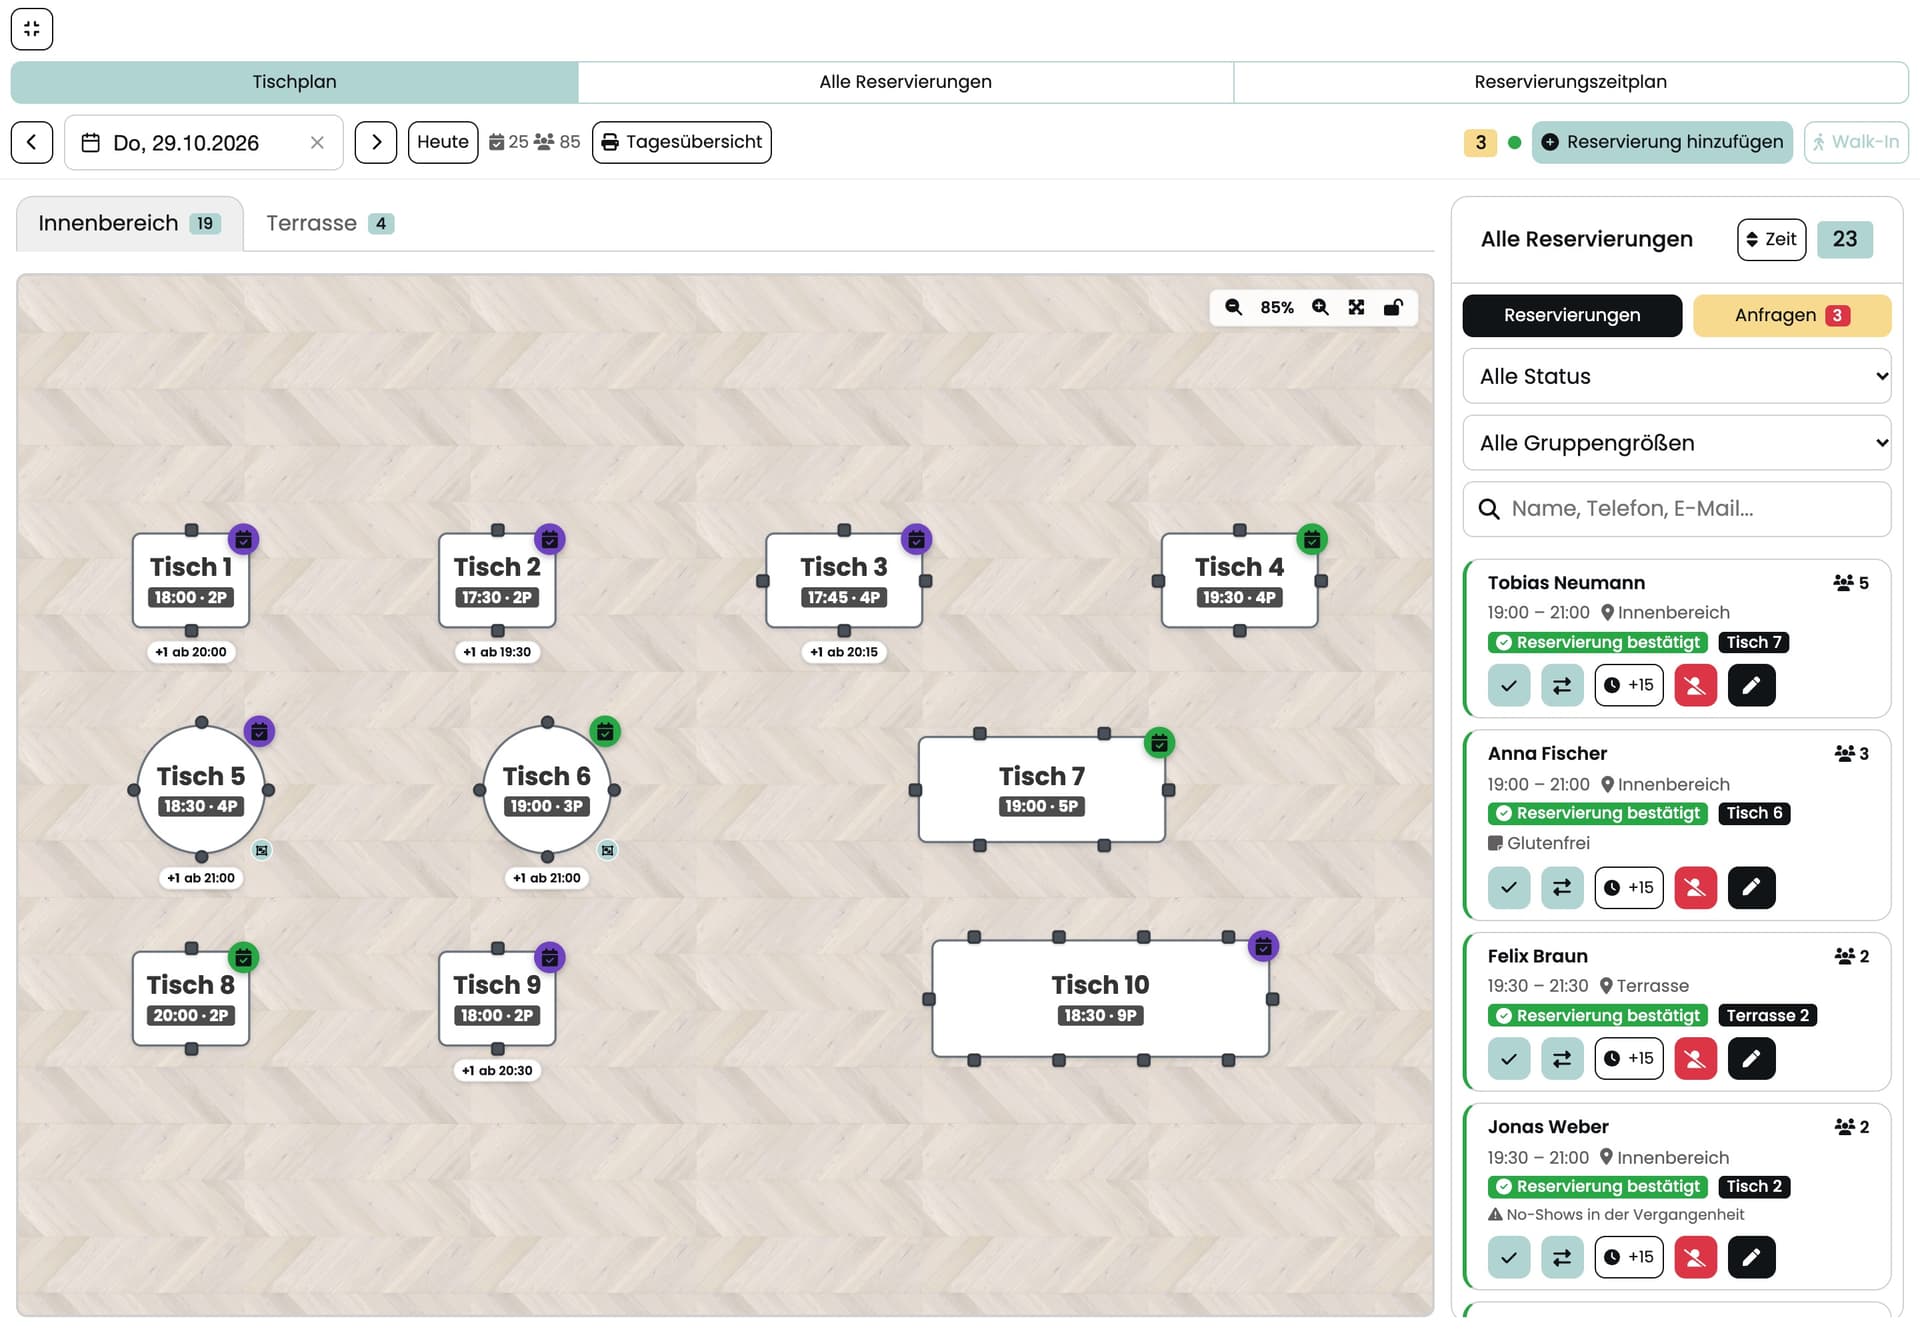Swap table for Felix Braun reservation
The image size is (1920, 1333).
pos(1562,1058)
